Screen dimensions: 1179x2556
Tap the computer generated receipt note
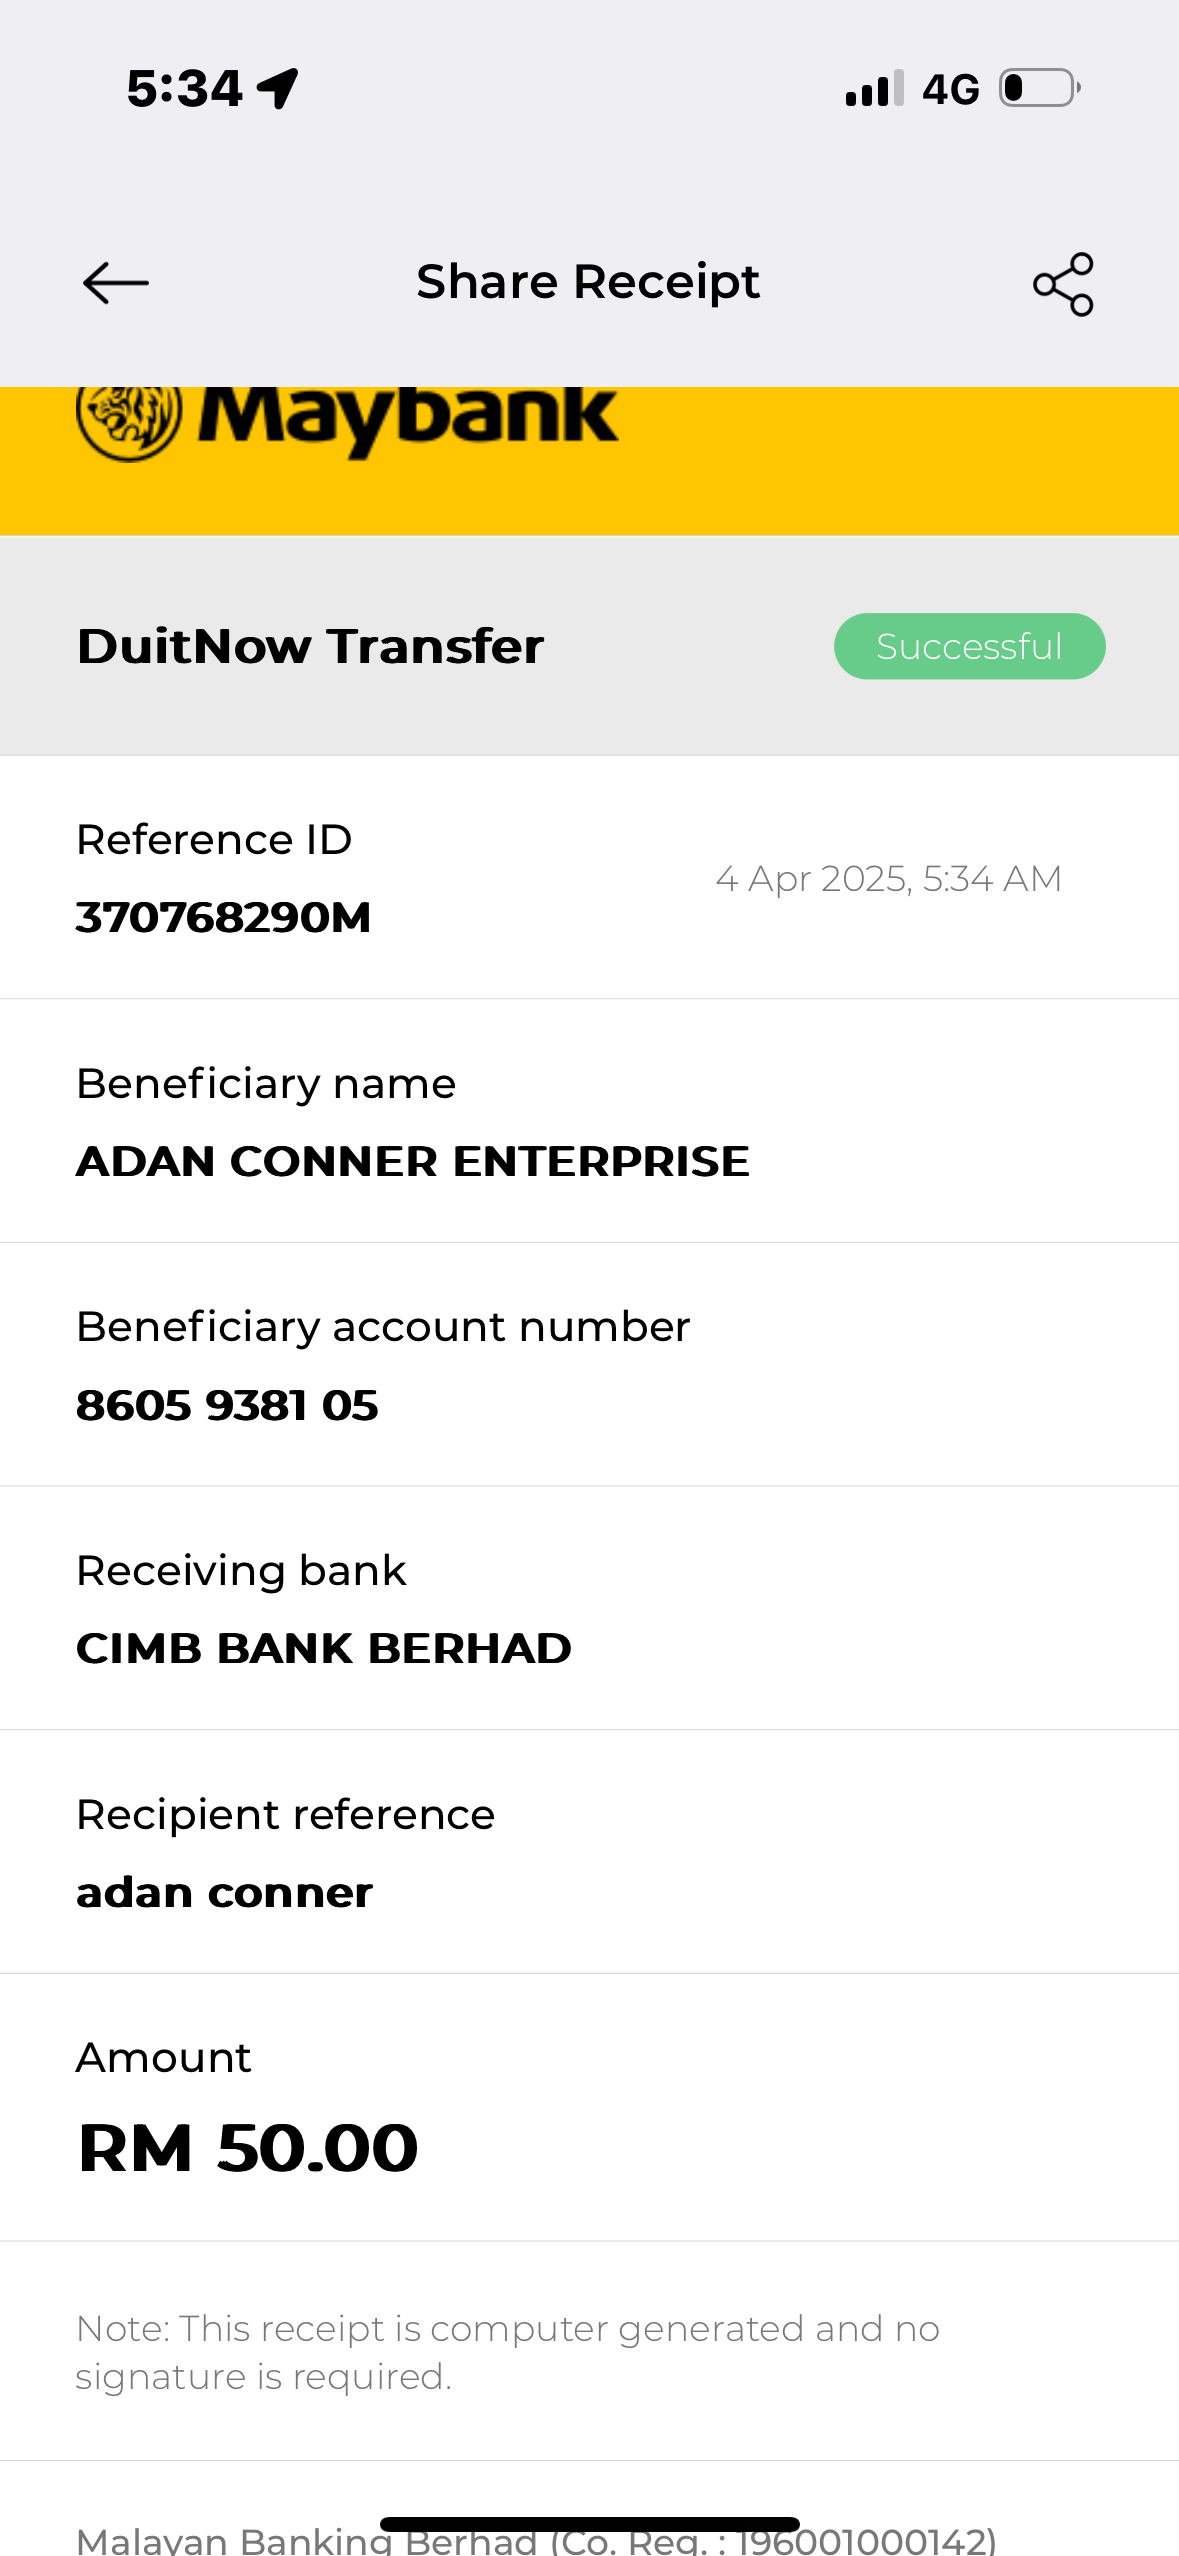(507, 2351)
